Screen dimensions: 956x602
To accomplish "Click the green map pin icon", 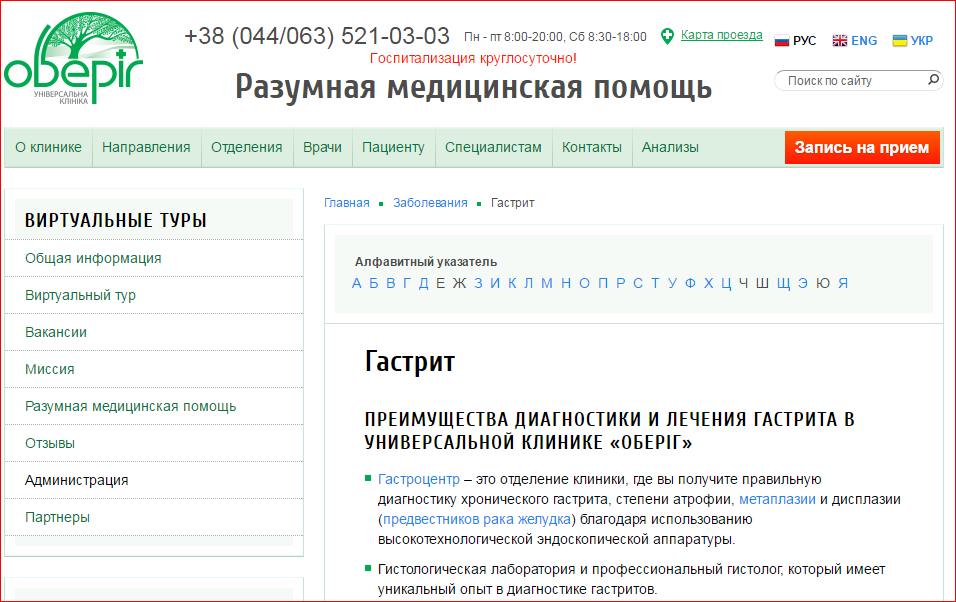I will [x=667, y=36].
